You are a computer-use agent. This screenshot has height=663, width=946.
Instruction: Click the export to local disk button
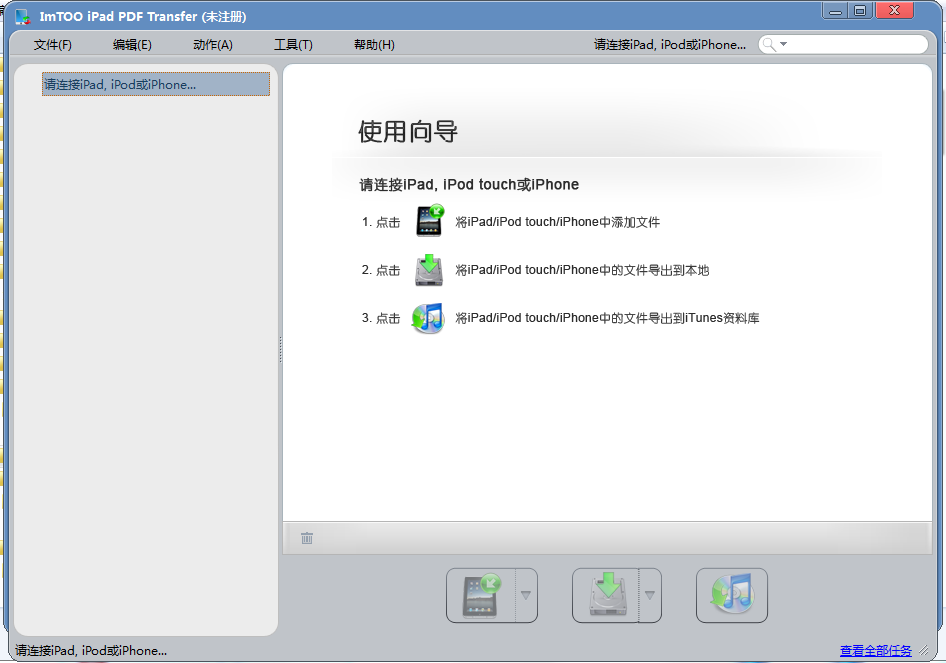[606, 595]
